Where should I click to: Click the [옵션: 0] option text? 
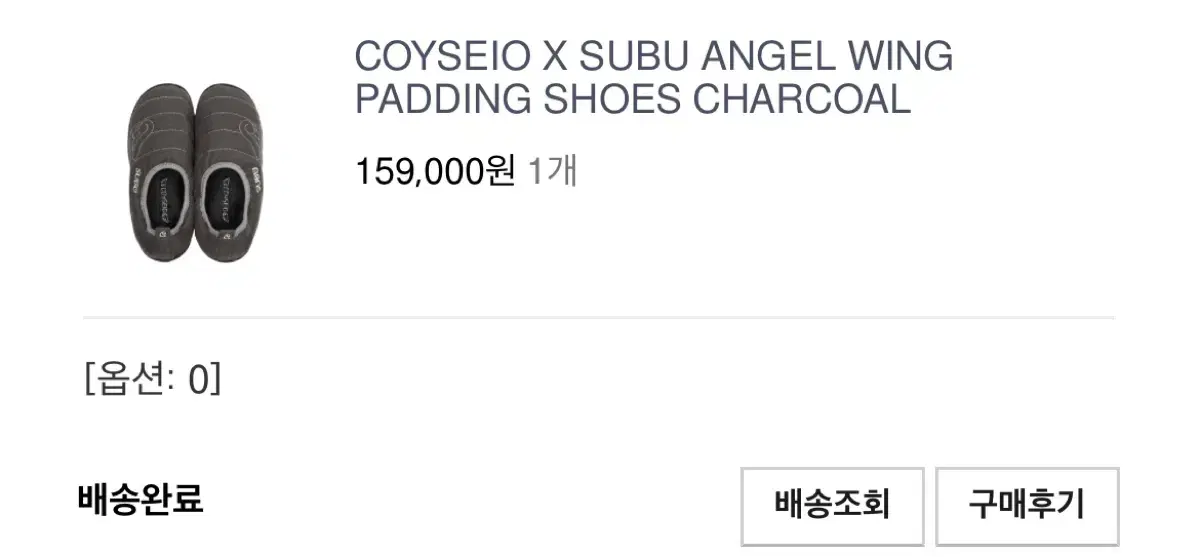(x=153, y=379)
